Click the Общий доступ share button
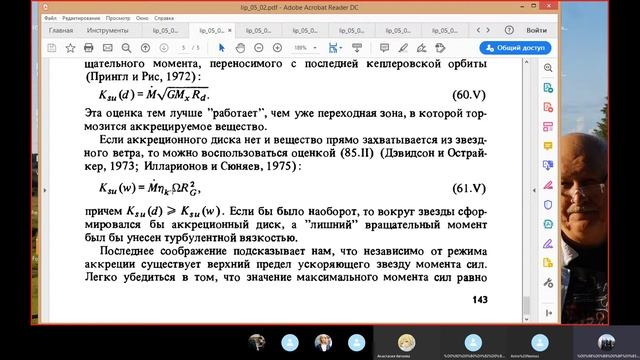Image resolution: width=640 pixels, height=360 pixels. coord(515,48)
